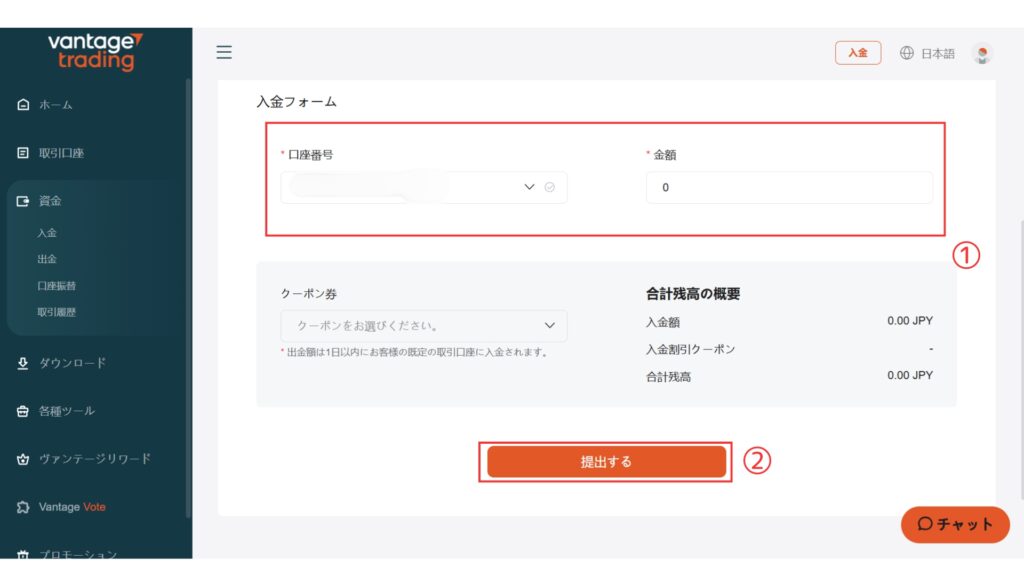
Task: Click the 取引口座 sidebar icon
Action: pyautogui.click(x=24, y=153)
